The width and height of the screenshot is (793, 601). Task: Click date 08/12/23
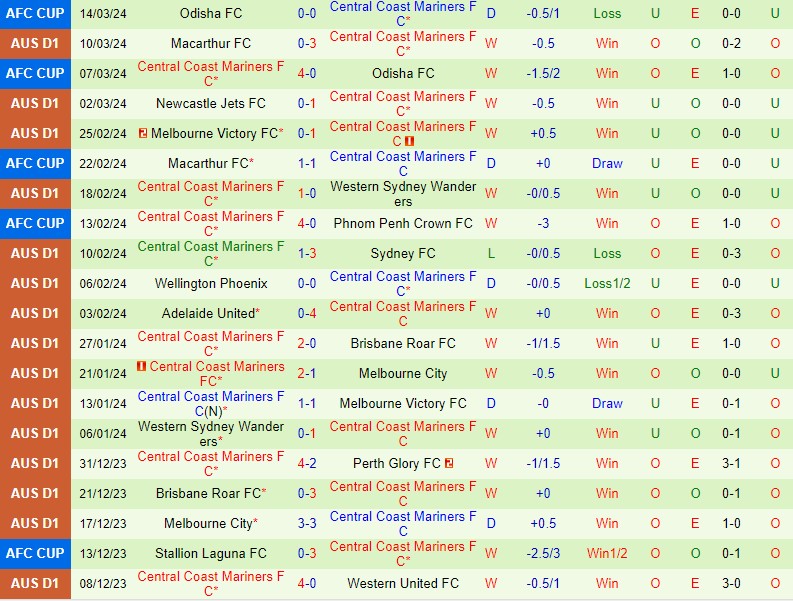point(103,584)
